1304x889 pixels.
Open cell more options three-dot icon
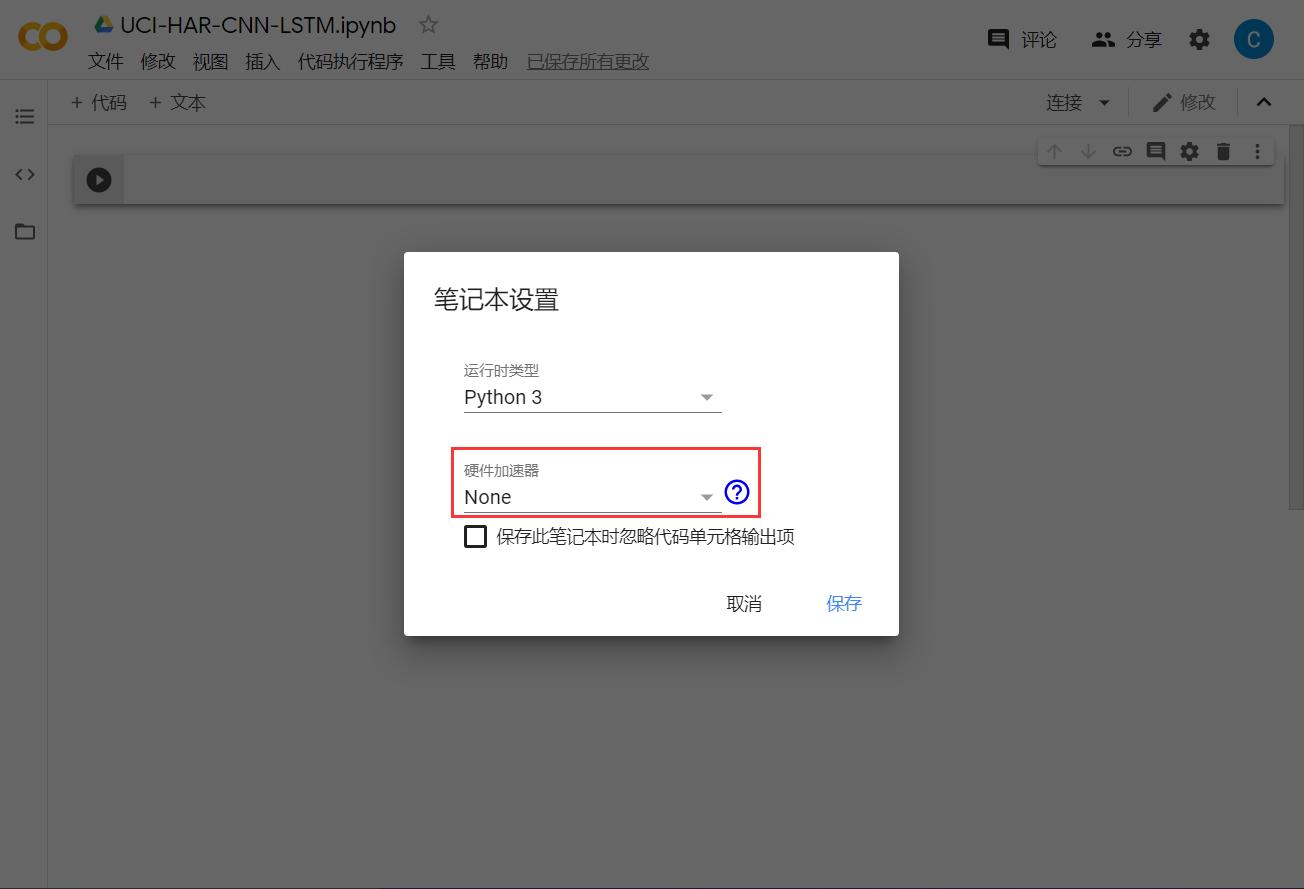pyautogui.click(x=1257, y=152)
